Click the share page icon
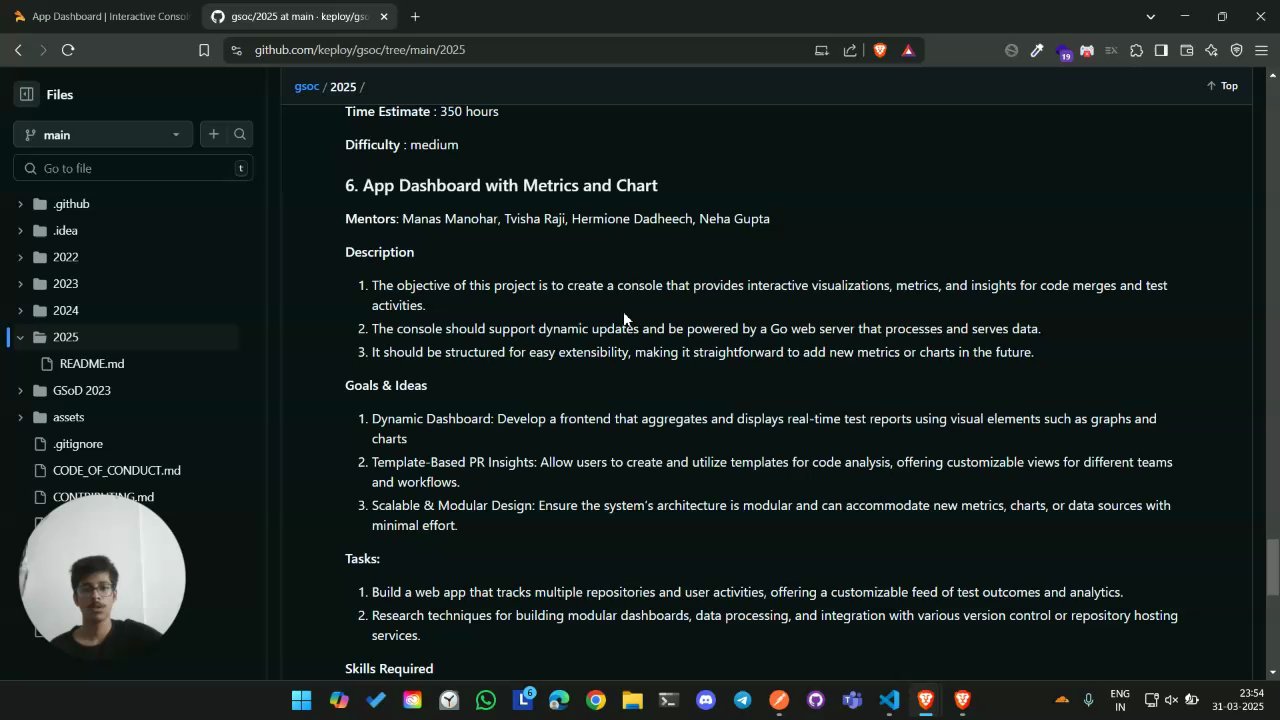1280x720 pixels. tap(850, 50)
